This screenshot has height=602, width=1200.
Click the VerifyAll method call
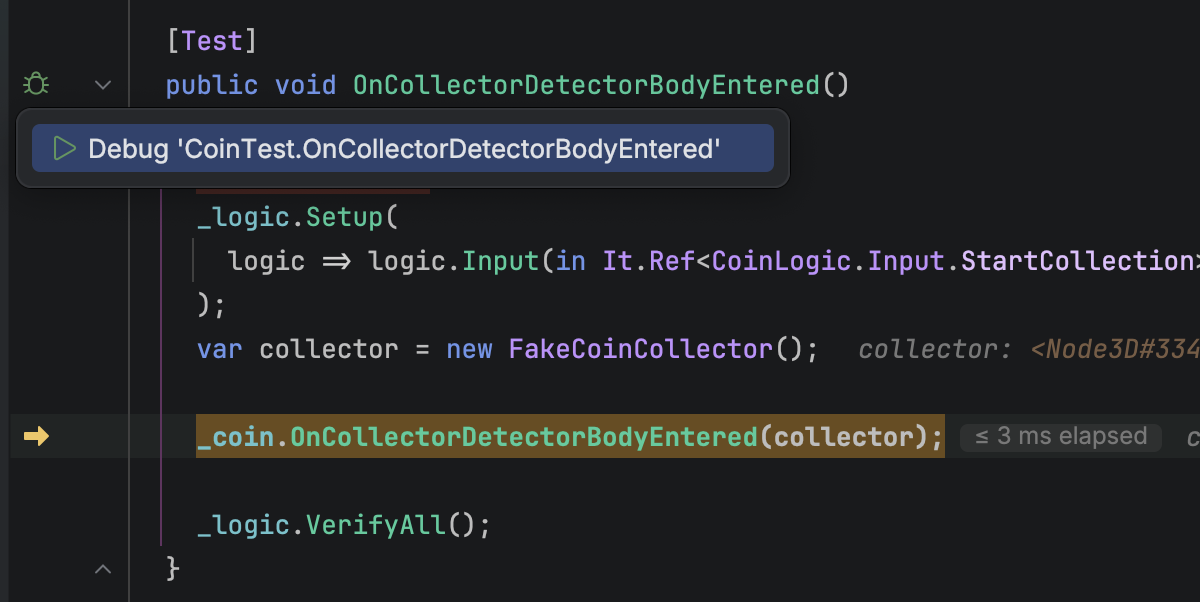coord(375,525)
